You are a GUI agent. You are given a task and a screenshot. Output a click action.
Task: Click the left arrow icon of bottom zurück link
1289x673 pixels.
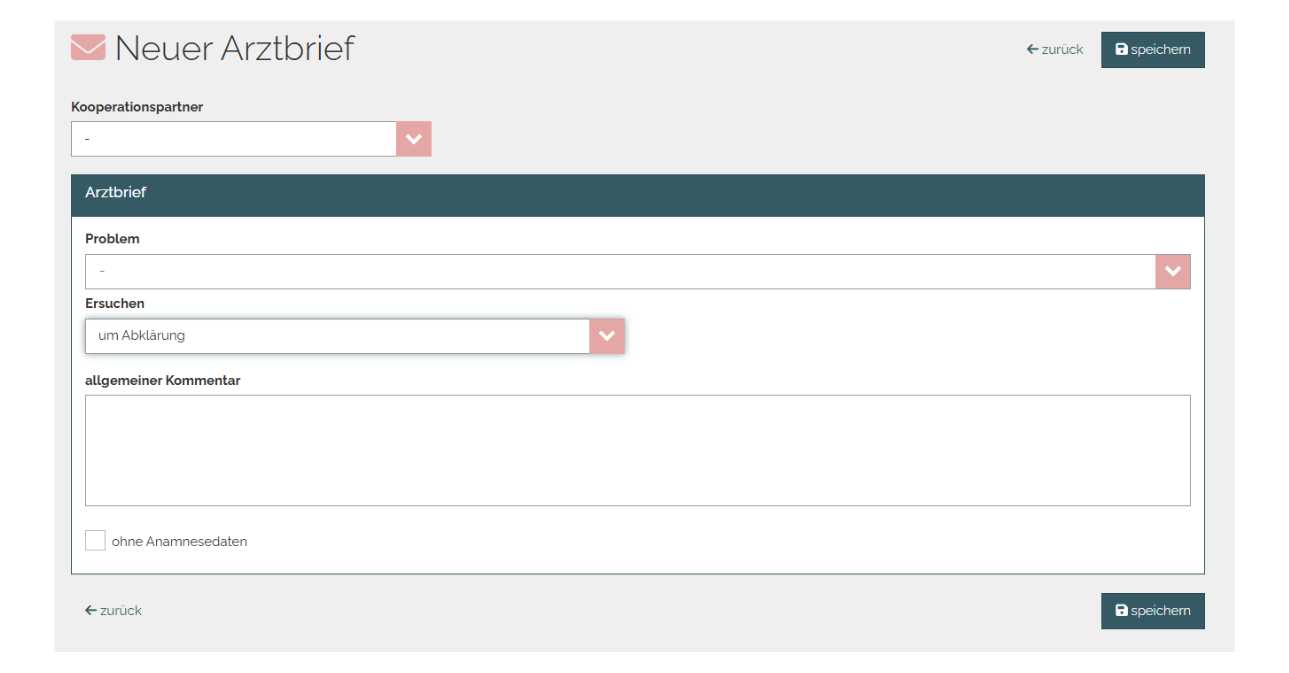click(x=90, y=610)
